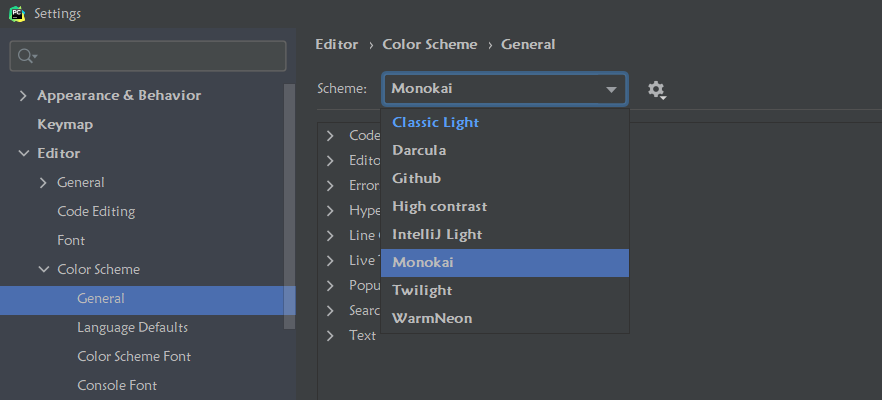Screen dimensions: 882x400
Task: Collapse the Color Scheme tree node
Action: click(x=43, y=270)
